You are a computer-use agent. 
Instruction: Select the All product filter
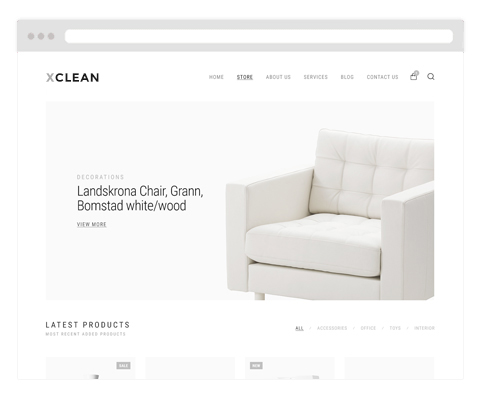pyautogui.click(x=299, y=328)
